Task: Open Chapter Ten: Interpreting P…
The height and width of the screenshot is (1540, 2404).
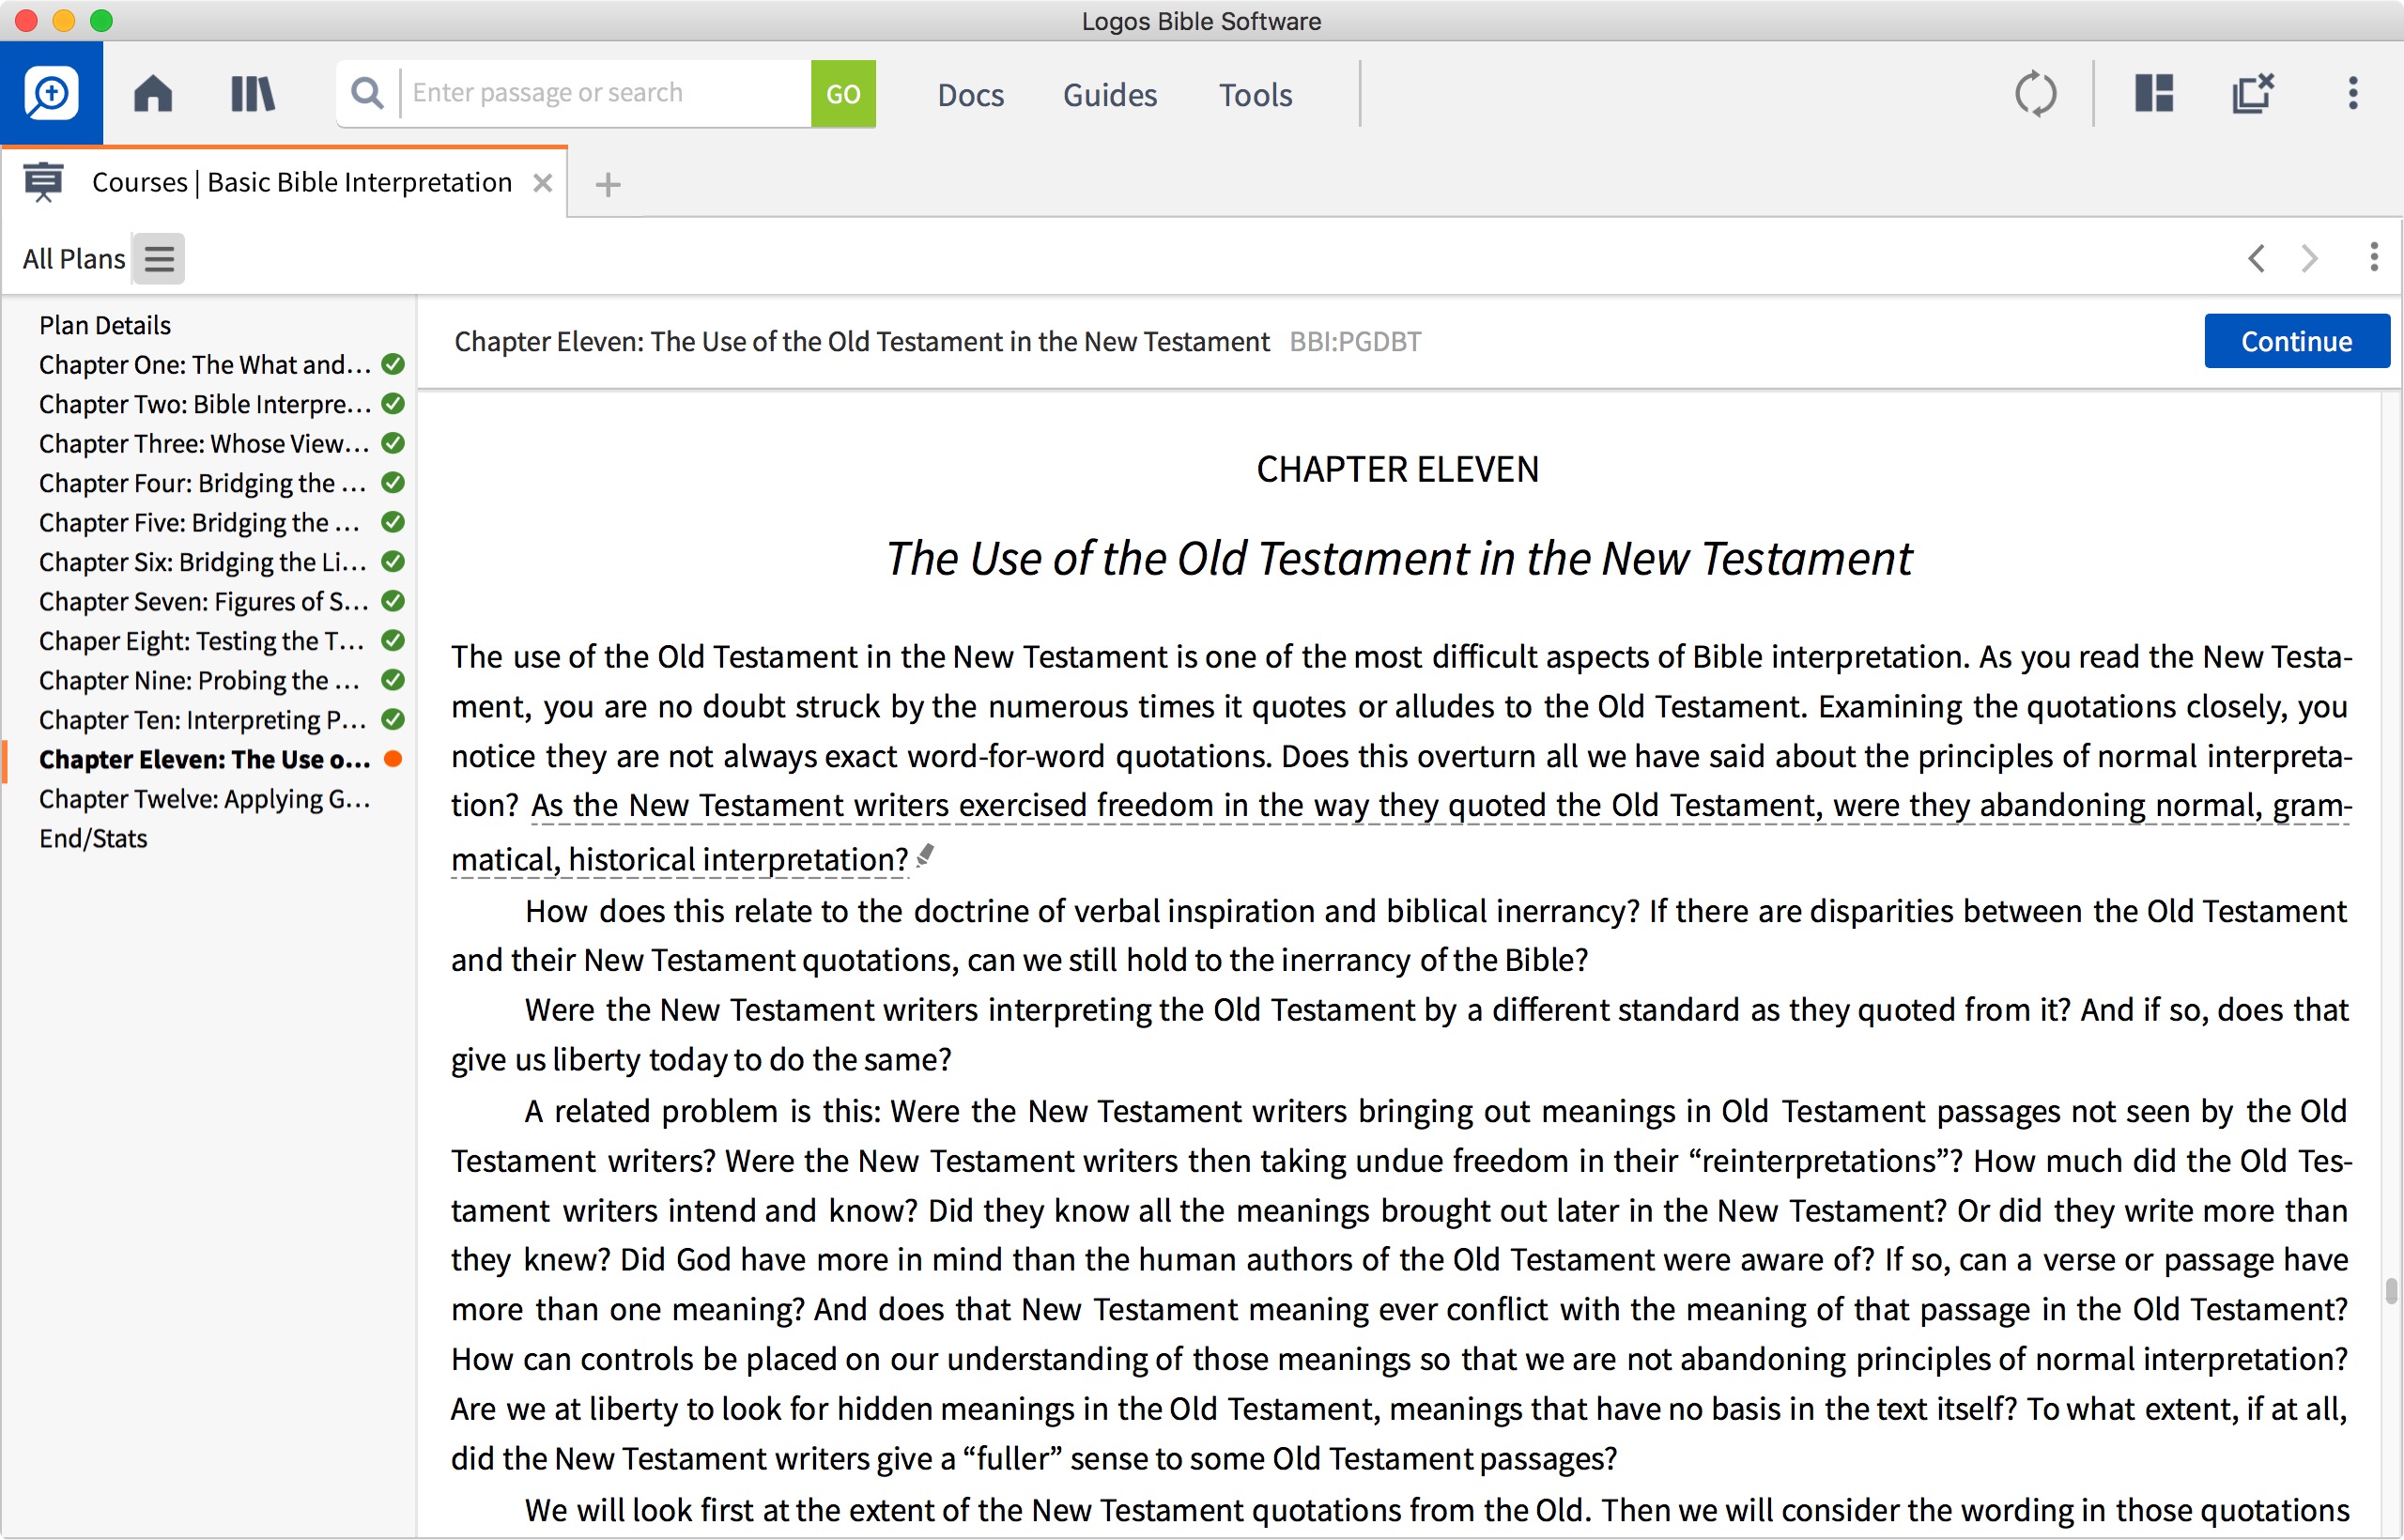Action: click(203, 720)
